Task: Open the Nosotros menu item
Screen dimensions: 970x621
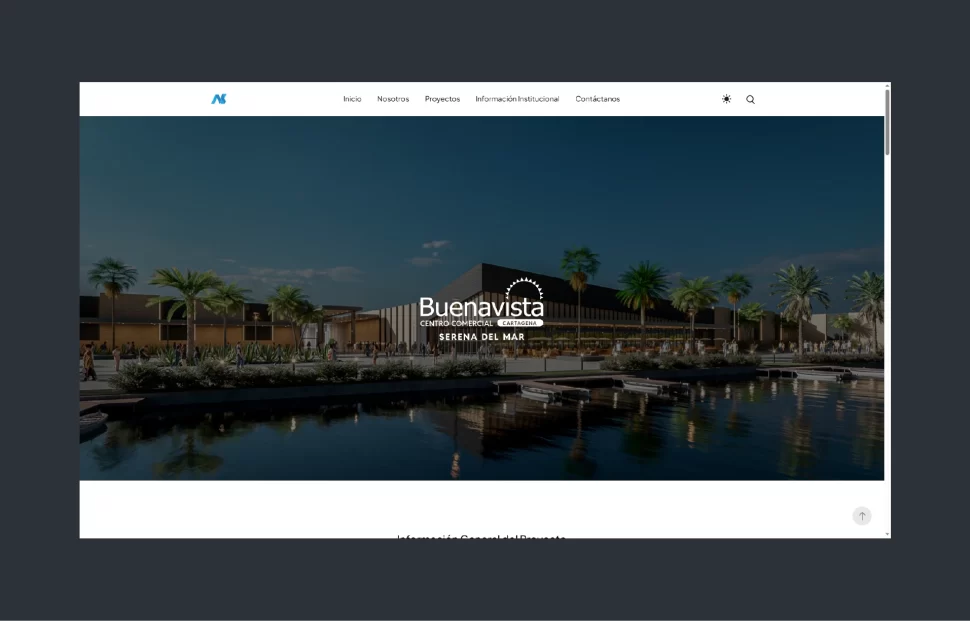Action: click(x=393, y=99)
